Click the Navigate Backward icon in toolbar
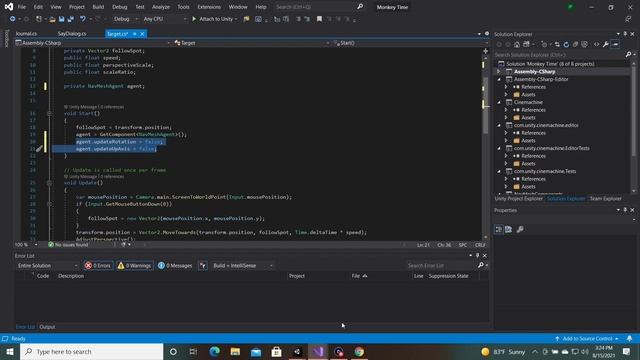The height and width of the screenshot is (360, 640). 12,19
